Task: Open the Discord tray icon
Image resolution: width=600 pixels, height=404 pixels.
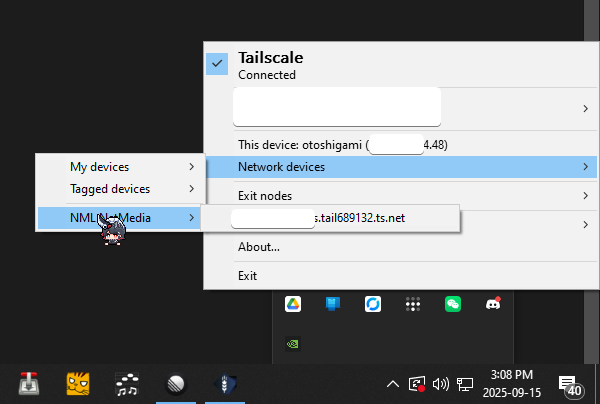Action: pyautogui.click(x=493, y=304)
